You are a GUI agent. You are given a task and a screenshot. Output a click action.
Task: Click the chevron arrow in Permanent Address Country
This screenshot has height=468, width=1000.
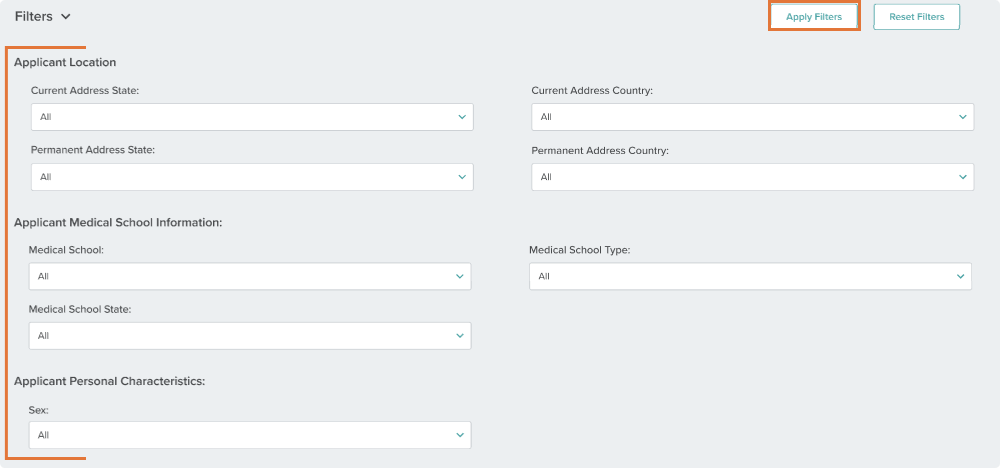tap(962, 177)
